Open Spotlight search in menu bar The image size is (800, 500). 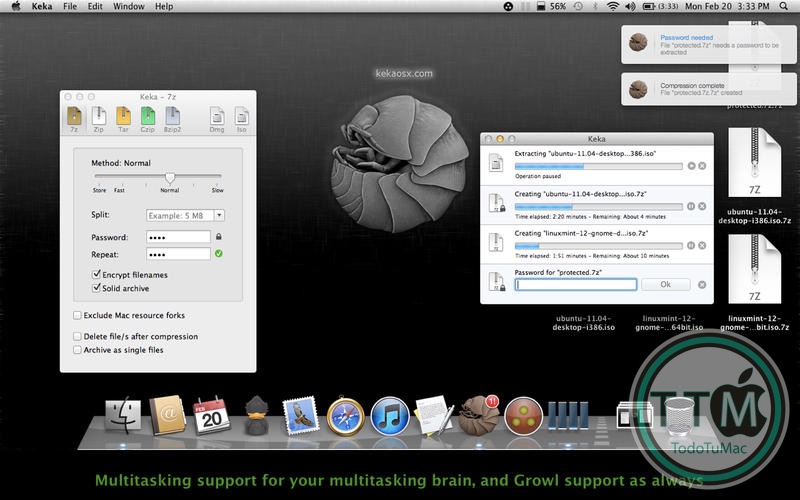click(x=783, y=6)
